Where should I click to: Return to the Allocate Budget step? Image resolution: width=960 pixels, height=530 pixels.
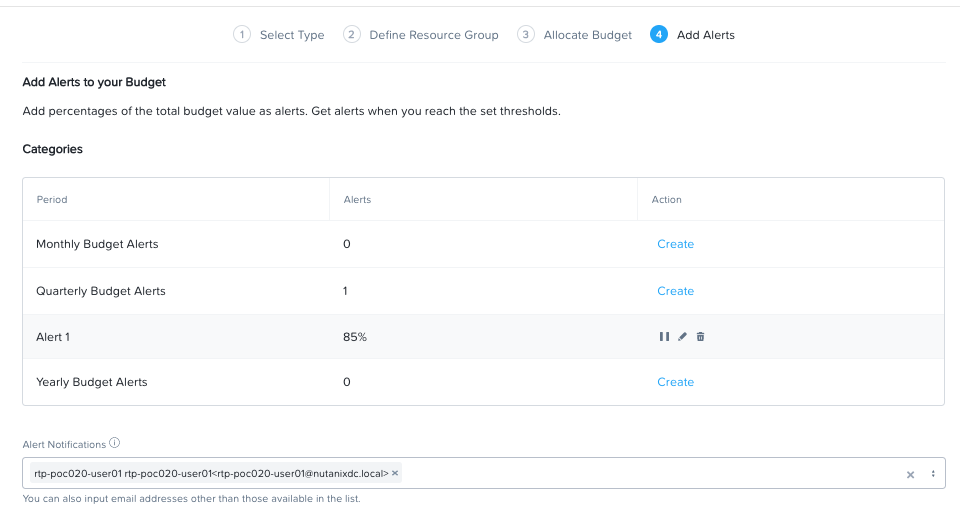[588, 35]
